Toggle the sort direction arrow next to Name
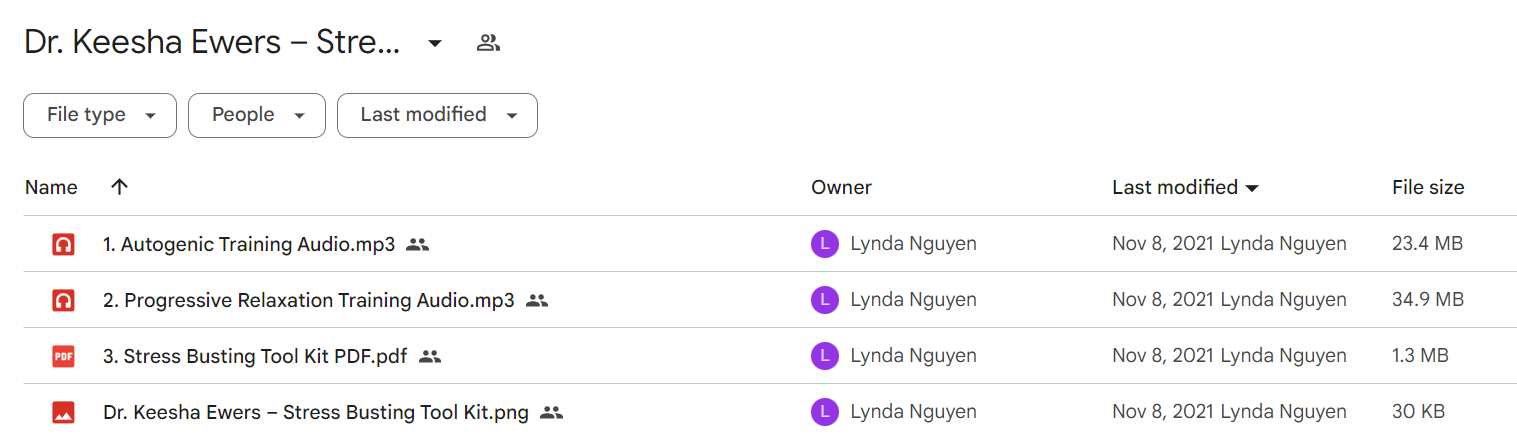The image size is (1517, 437). [x=119, y=187]
